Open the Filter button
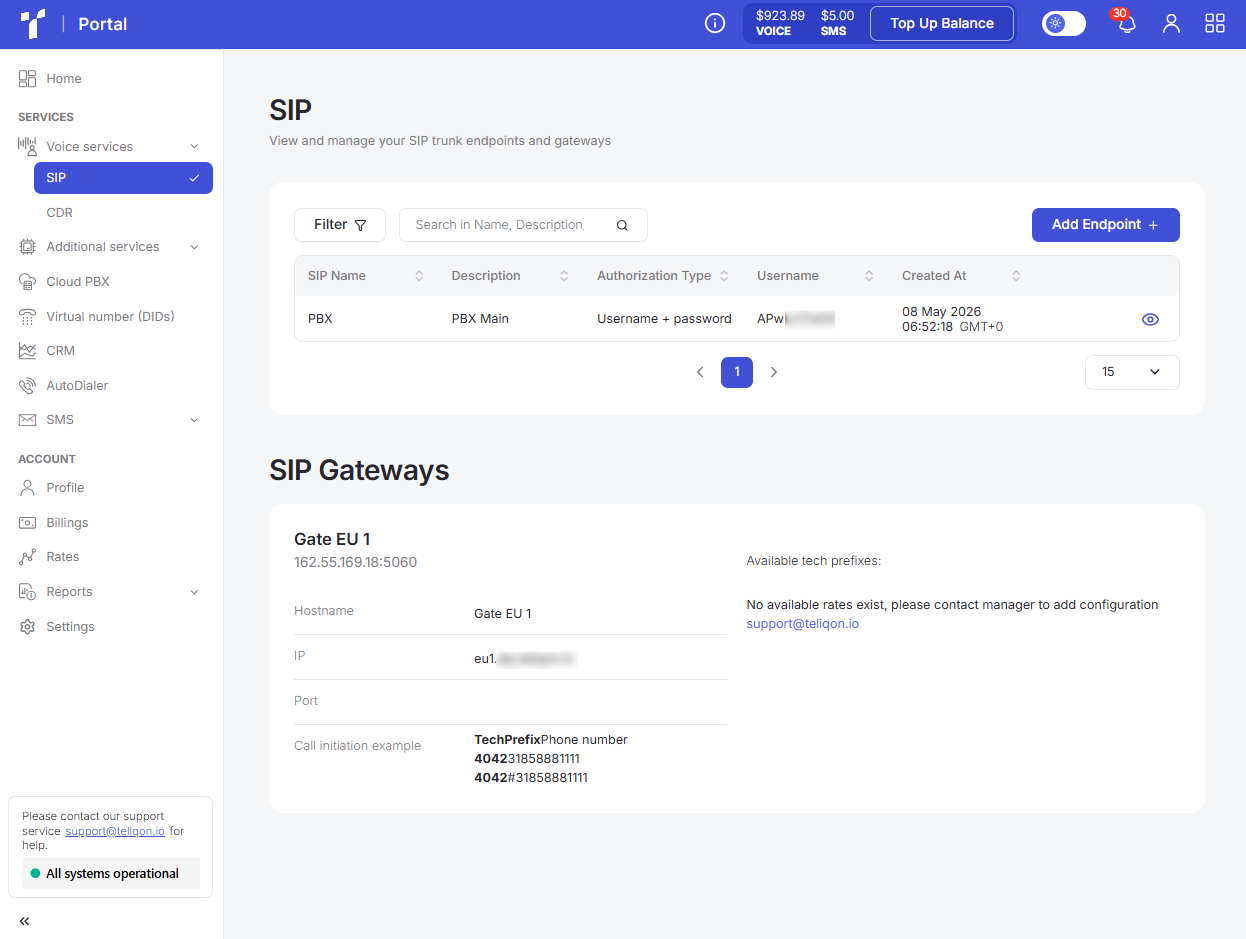This screenshot has height=939, width=1246. point(340,225)
